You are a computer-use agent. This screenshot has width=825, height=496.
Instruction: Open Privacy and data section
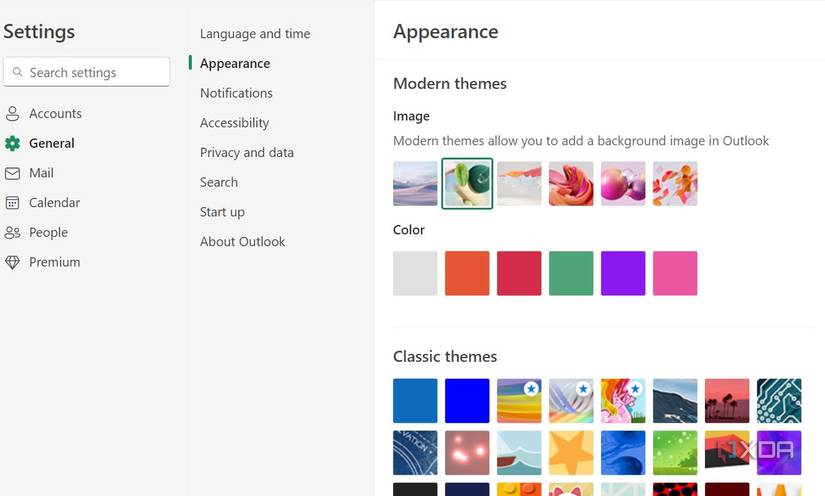pos(247,153)
